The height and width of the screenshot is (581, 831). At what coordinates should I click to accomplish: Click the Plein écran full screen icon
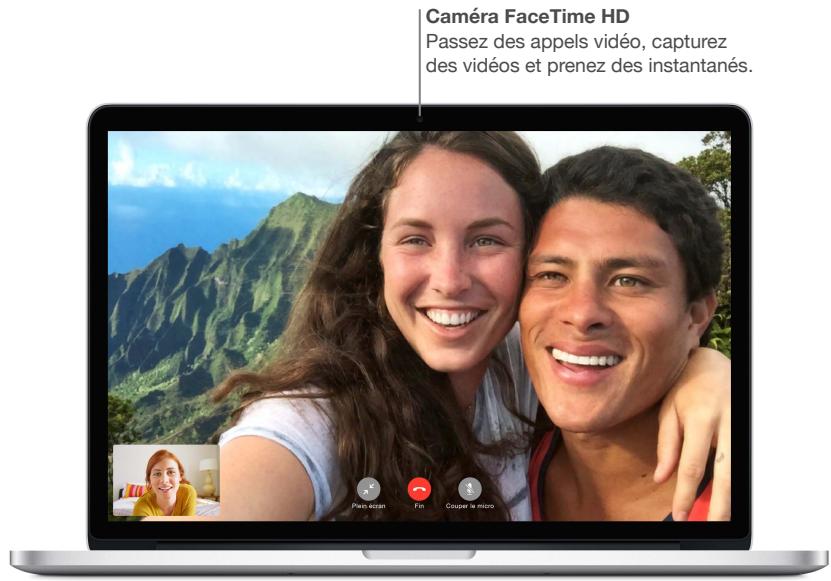pos(368,489)
